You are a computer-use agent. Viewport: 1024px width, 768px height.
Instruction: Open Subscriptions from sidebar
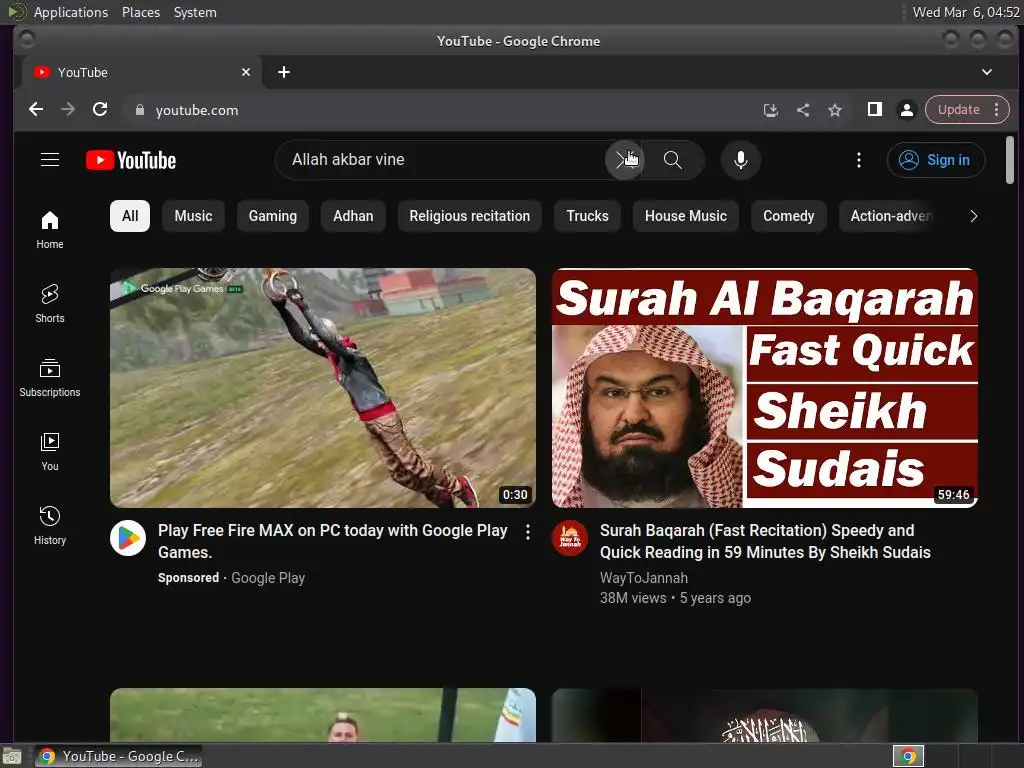pos(50,377)
